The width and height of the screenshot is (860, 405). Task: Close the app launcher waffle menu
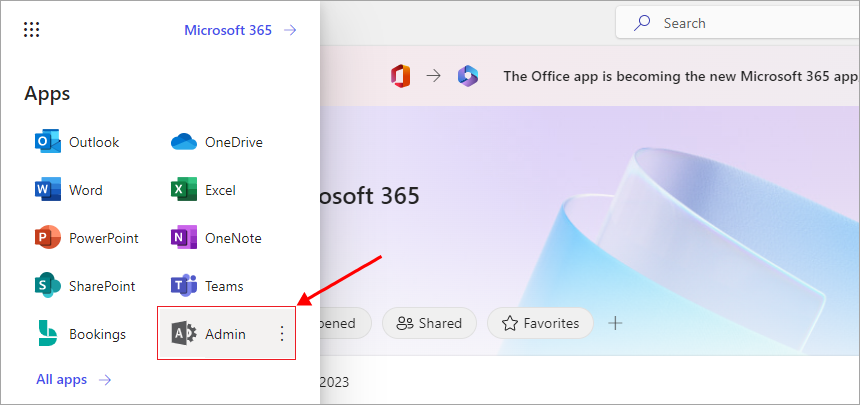(31, 30)
